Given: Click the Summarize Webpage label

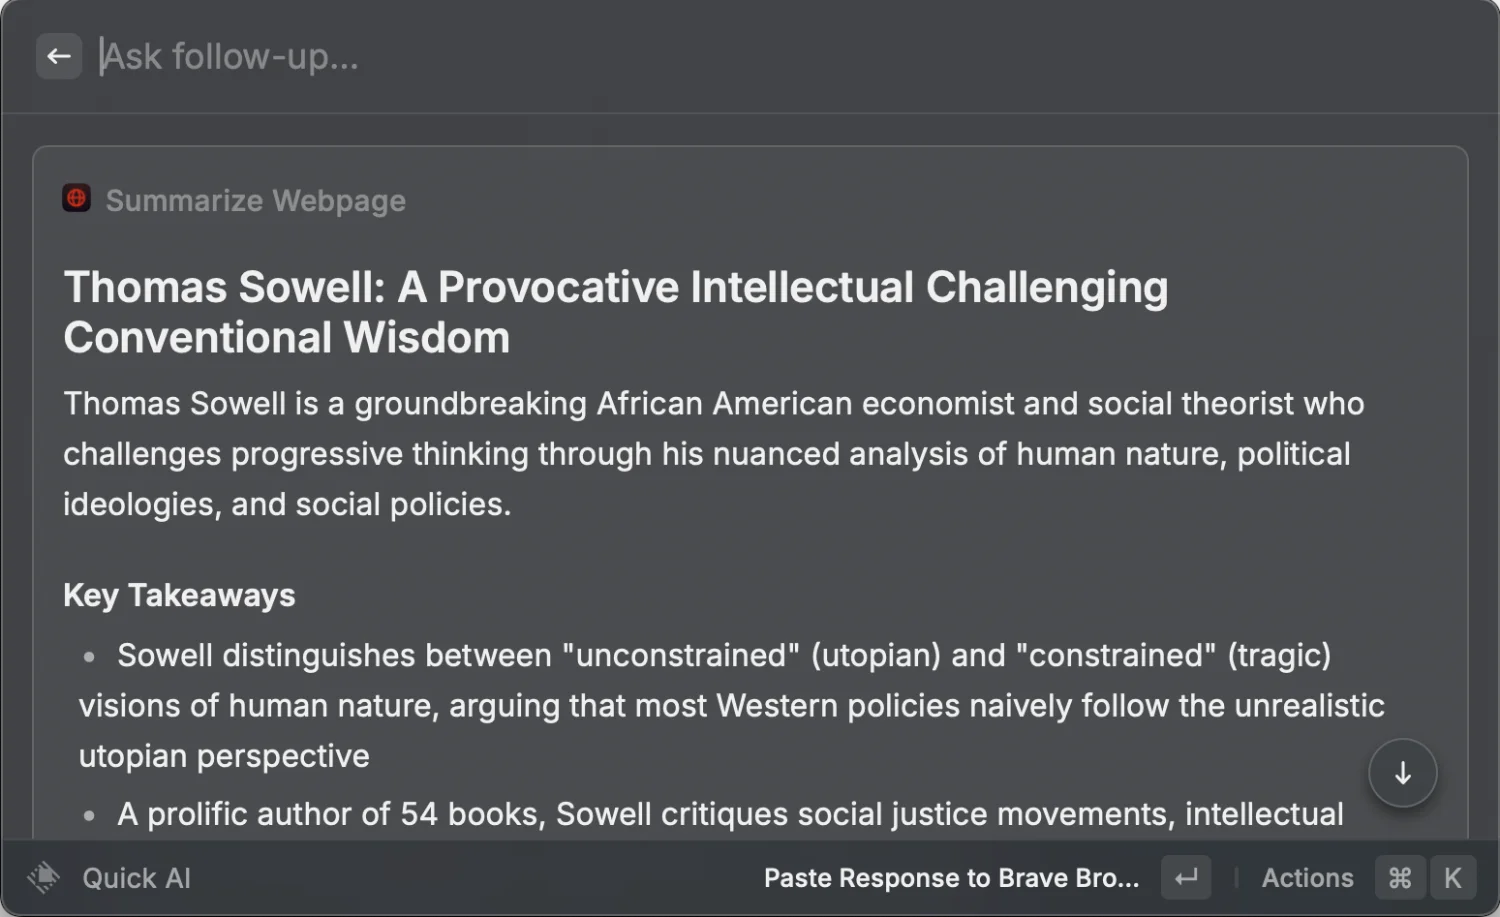Looking at the screenshot, I should click(255, 201).
